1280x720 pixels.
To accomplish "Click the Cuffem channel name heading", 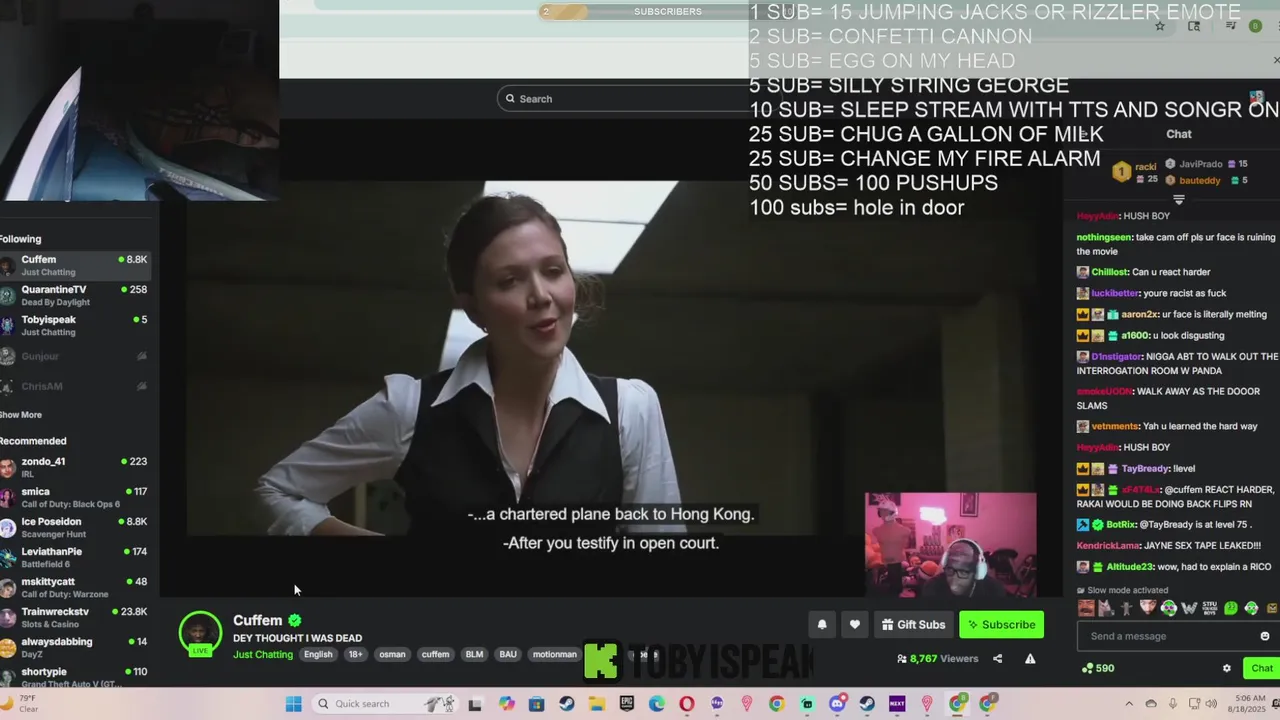I will [258, 620].
